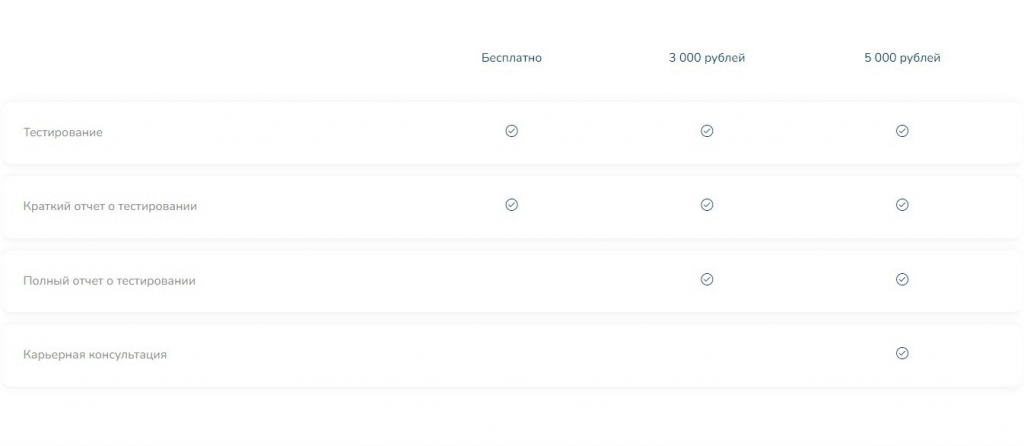Select the 5 000 рублей plan header
Viewport: 1024px width, 446px height.
click(x=902, y=58)
